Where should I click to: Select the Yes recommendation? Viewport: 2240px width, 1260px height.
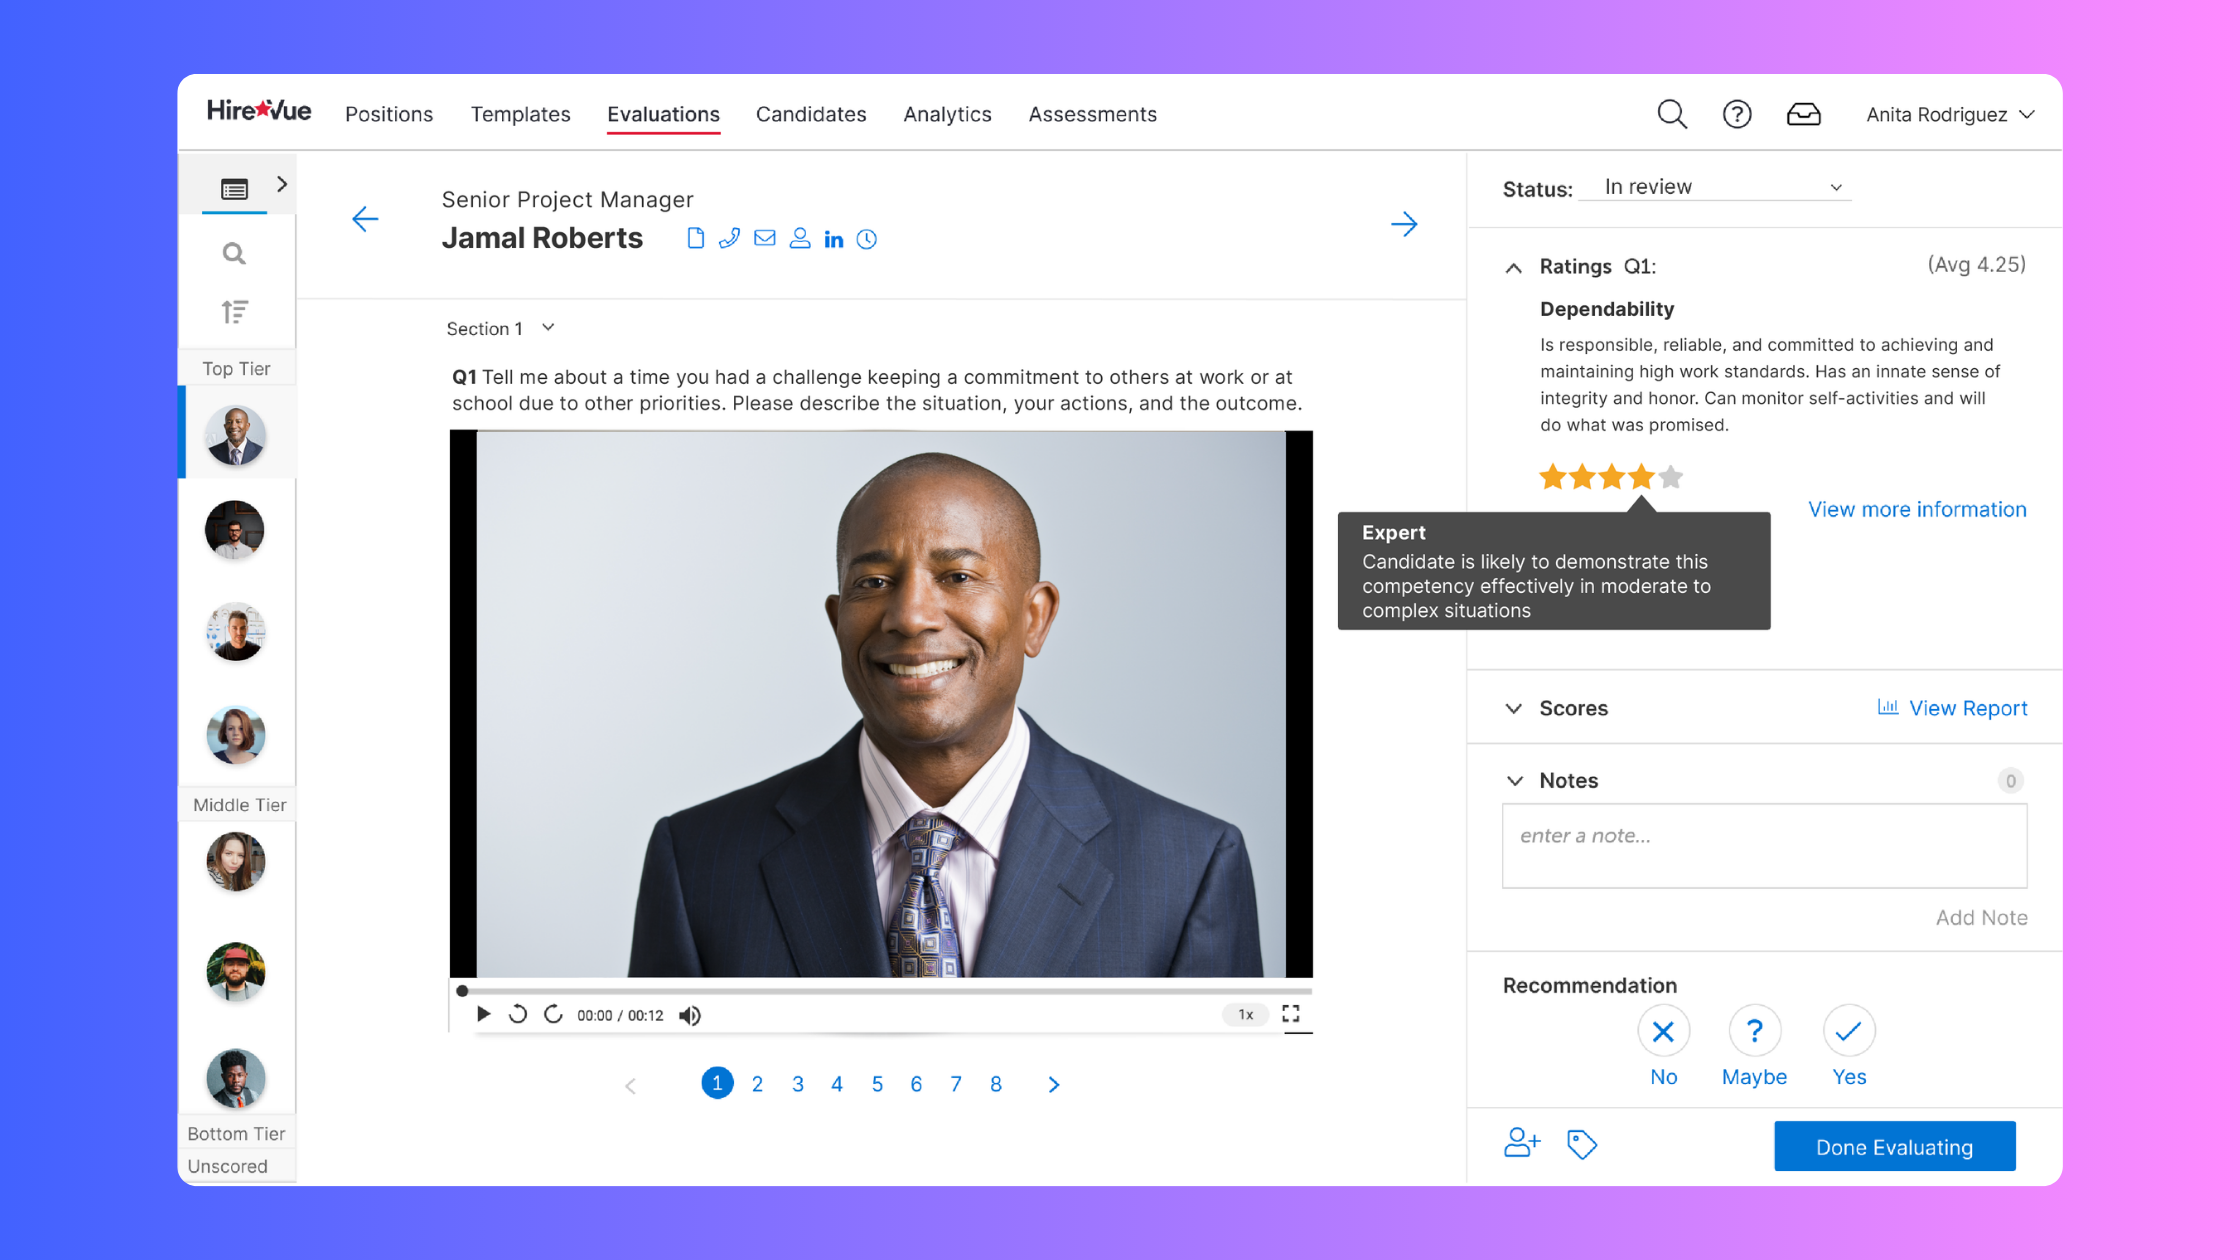click(x=1848, y=1032)
